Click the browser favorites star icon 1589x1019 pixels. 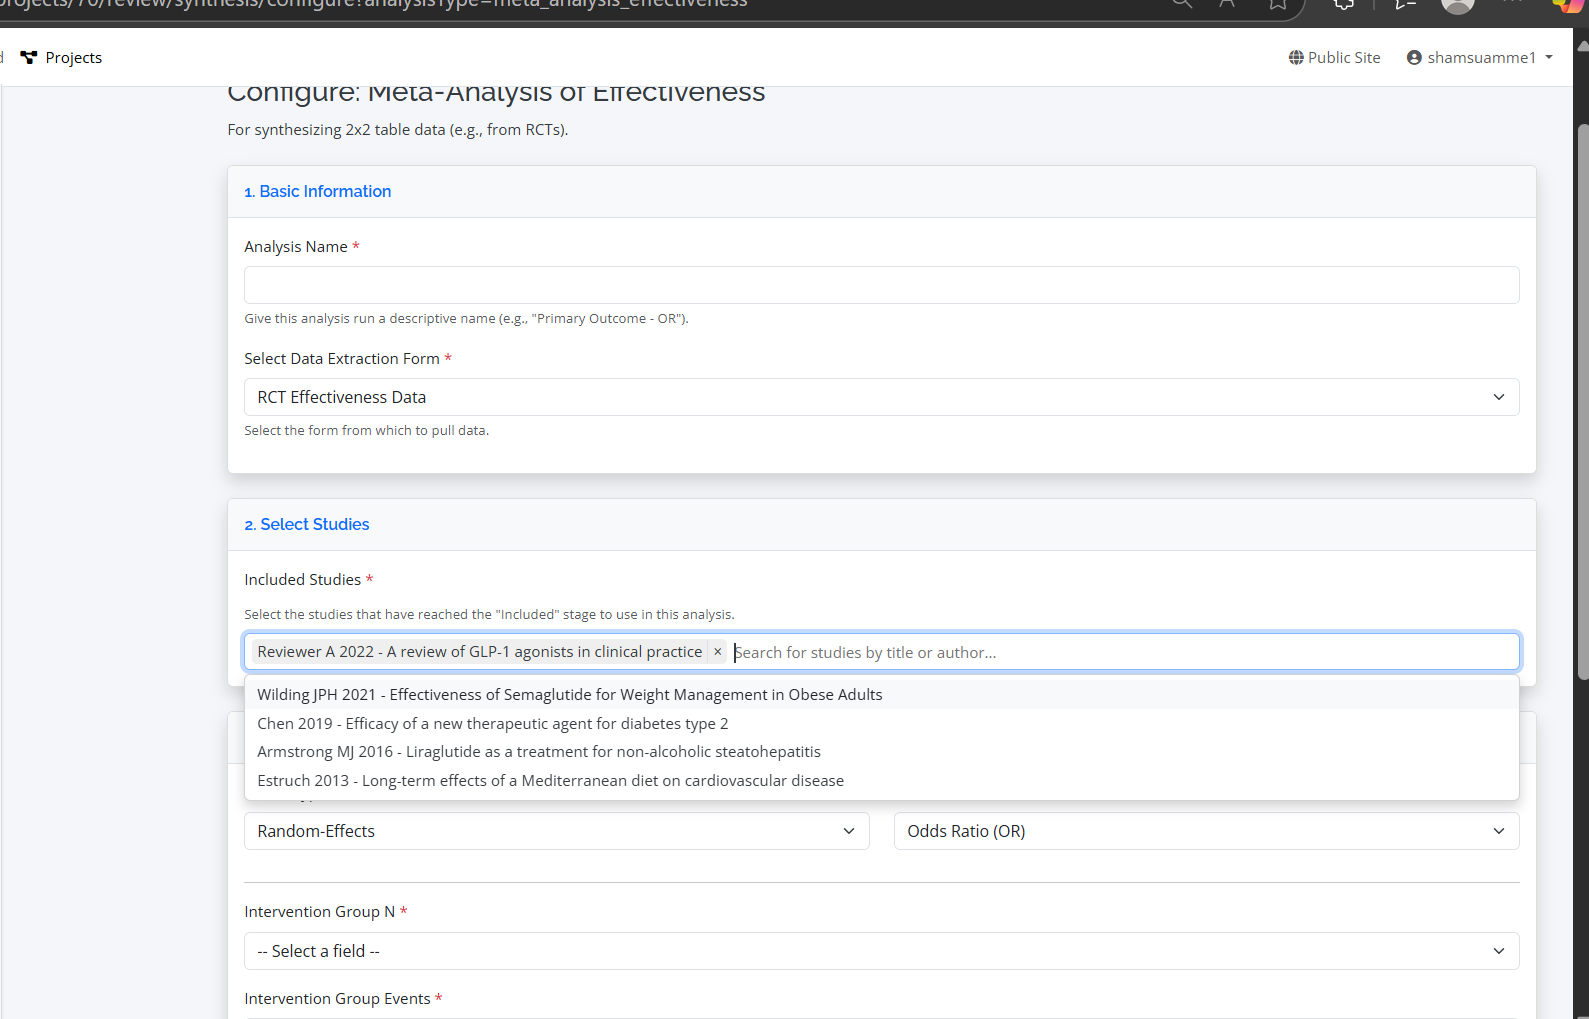coord(1278,4)
